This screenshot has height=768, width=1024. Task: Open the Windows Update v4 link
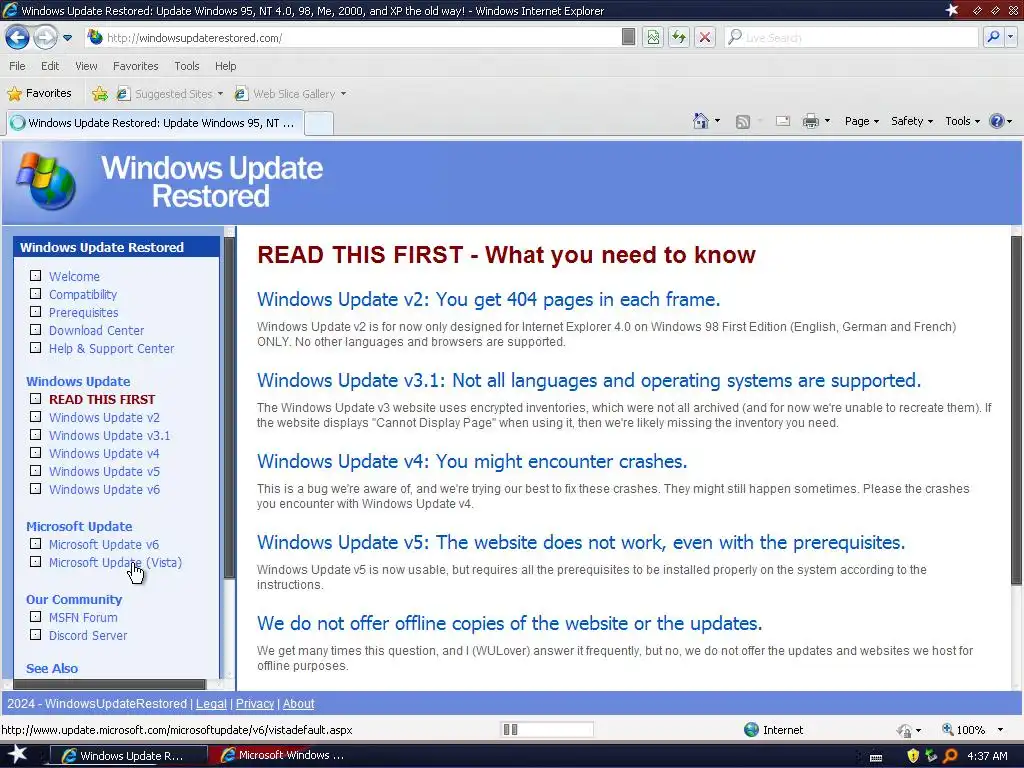pyautogui.click(x=104, y=453)
